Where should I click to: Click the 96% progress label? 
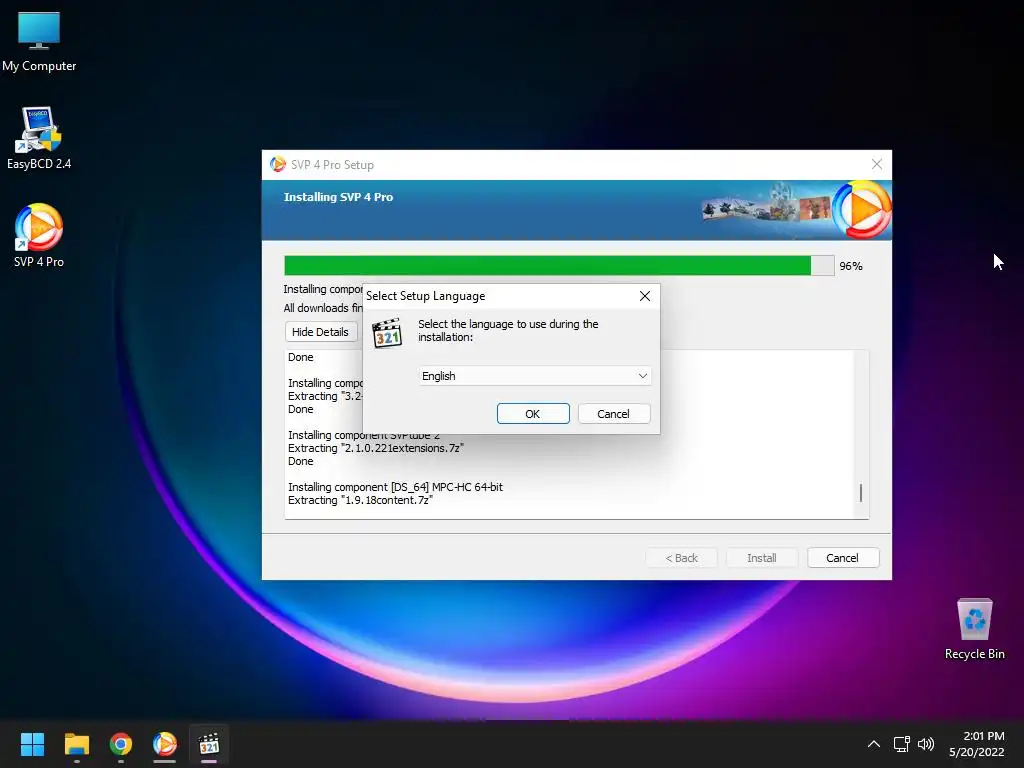point(851,266)
